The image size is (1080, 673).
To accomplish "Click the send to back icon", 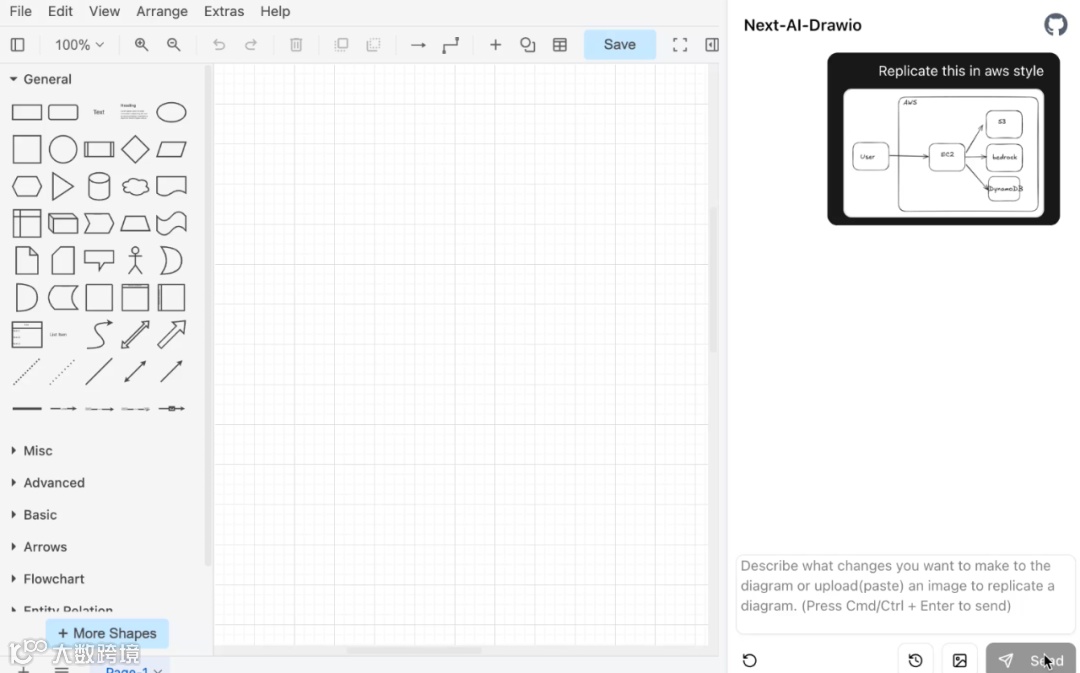I will (x=373, y=45).
